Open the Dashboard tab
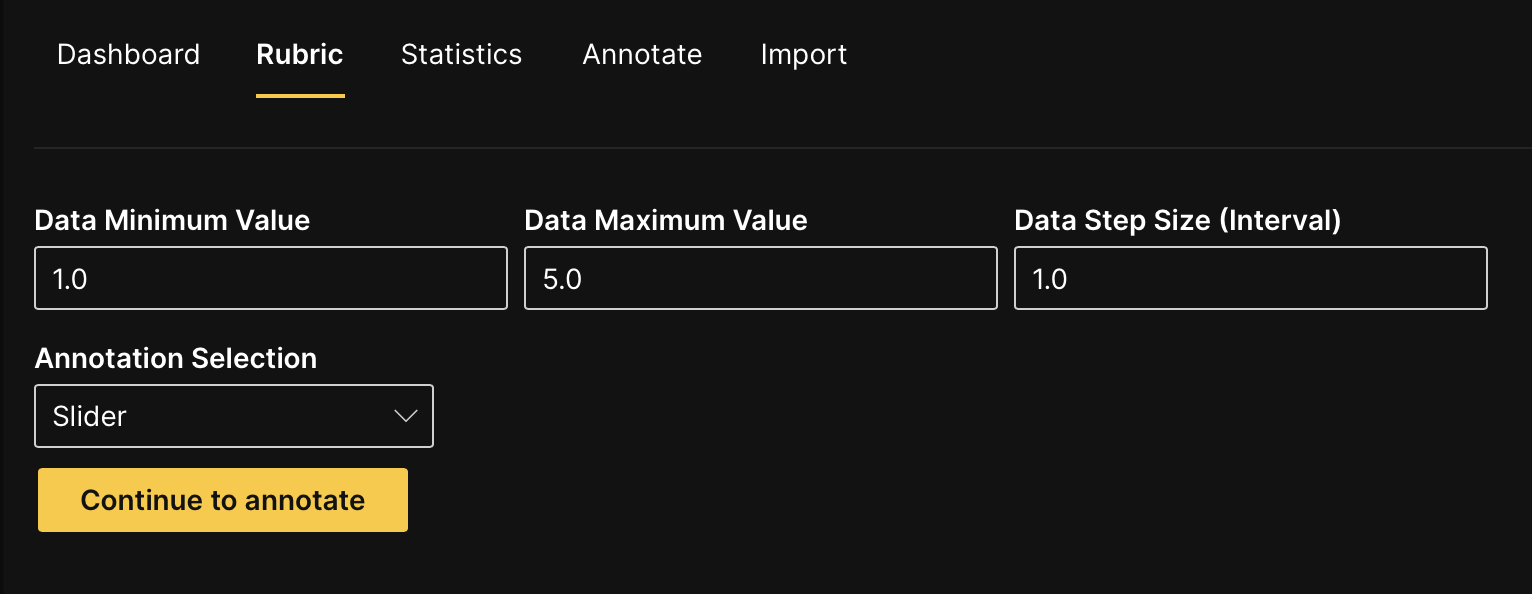 [x=128, y=54]
